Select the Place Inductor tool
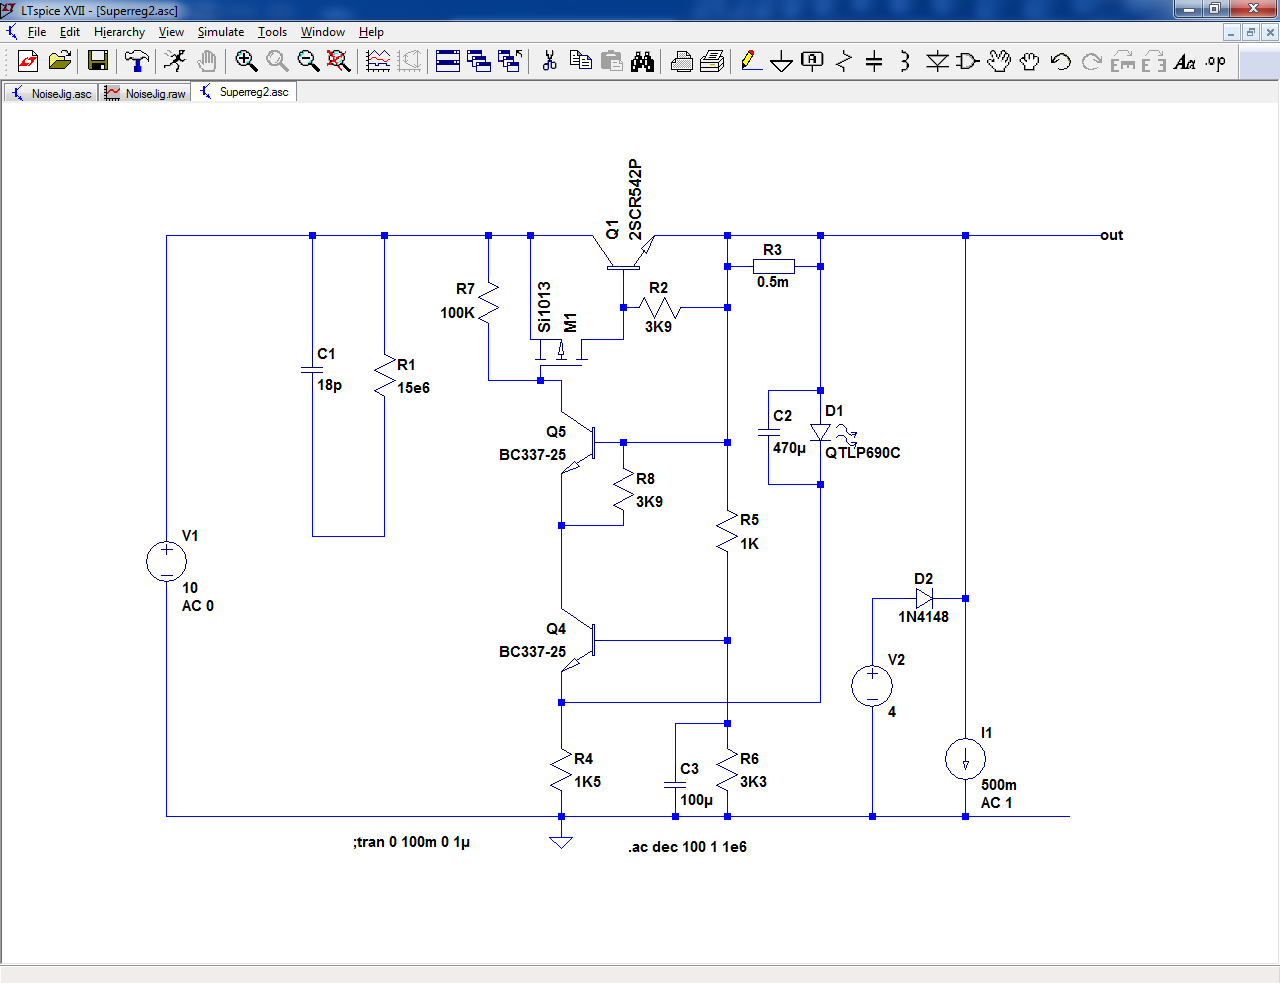 click(x=905, y=62)
